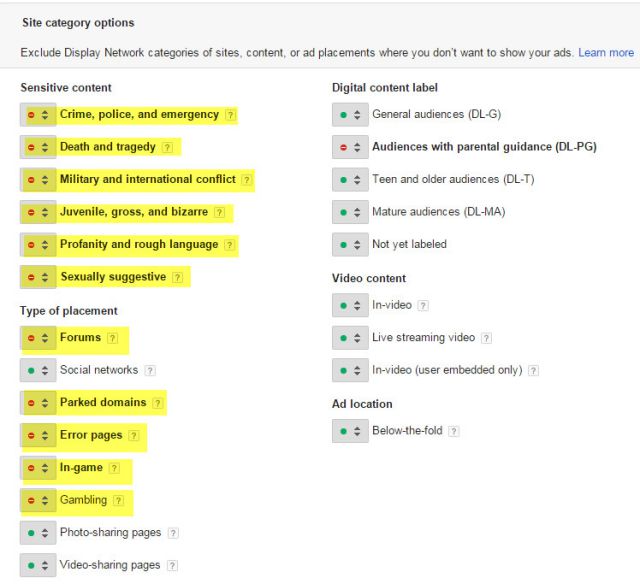Open the In-video status dropdown
The width and height of the screenshot is (640, 584).
pos(350,305)
